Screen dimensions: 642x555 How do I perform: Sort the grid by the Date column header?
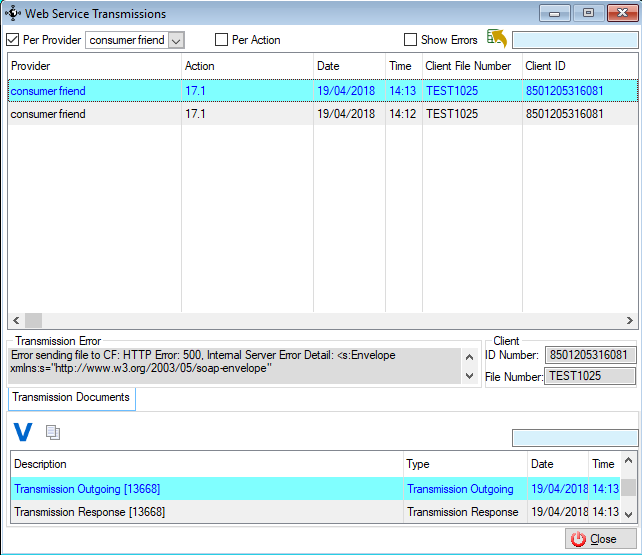(348, 66)
